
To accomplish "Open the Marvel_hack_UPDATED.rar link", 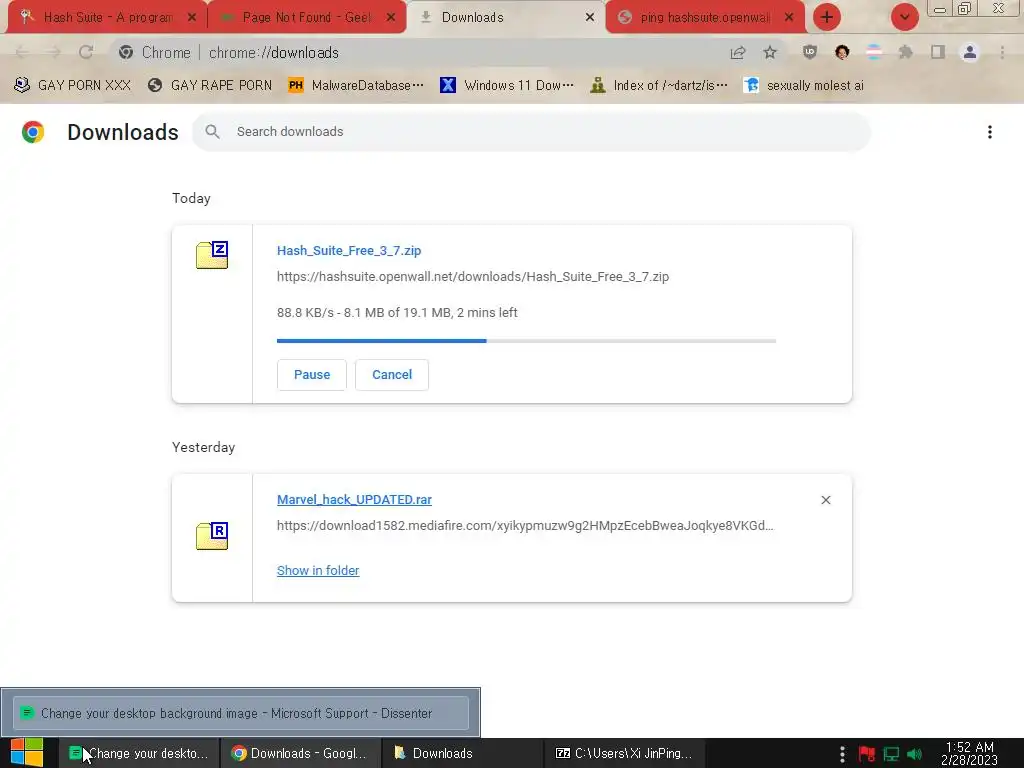I will pyautogui.click(x=354, y=500).
